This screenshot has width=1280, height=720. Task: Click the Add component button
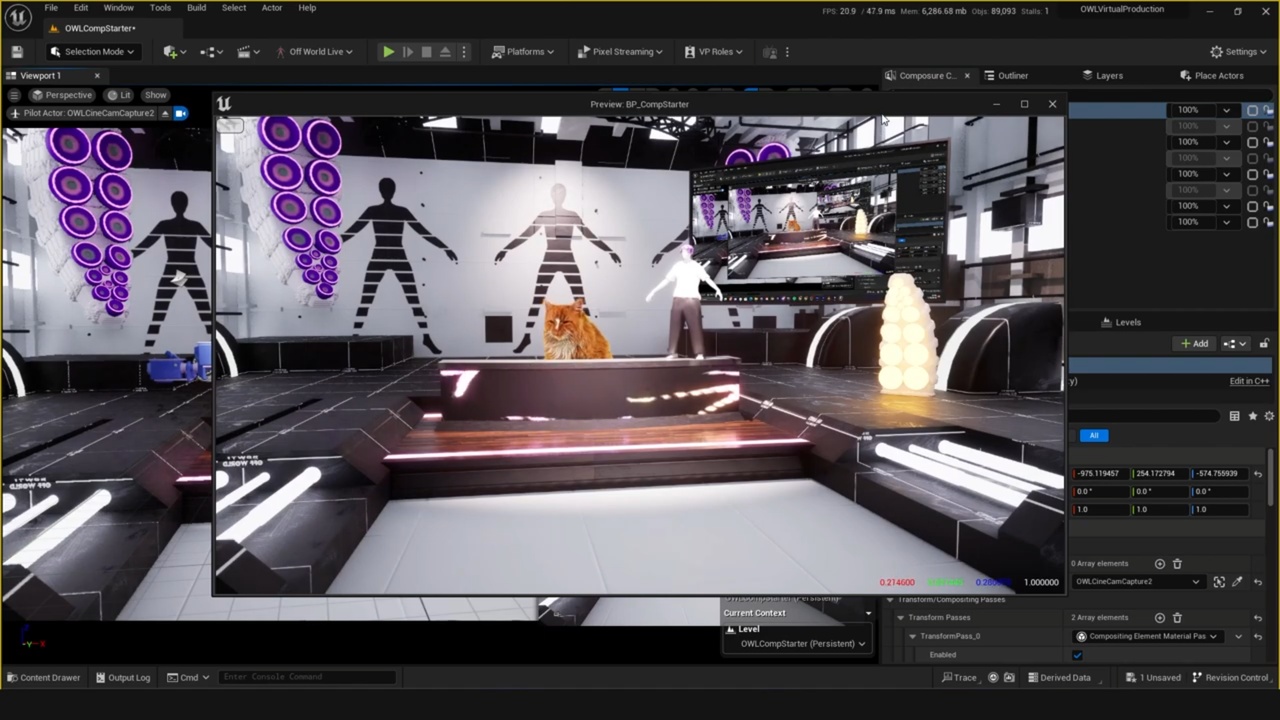click(x=1195, y=344)
